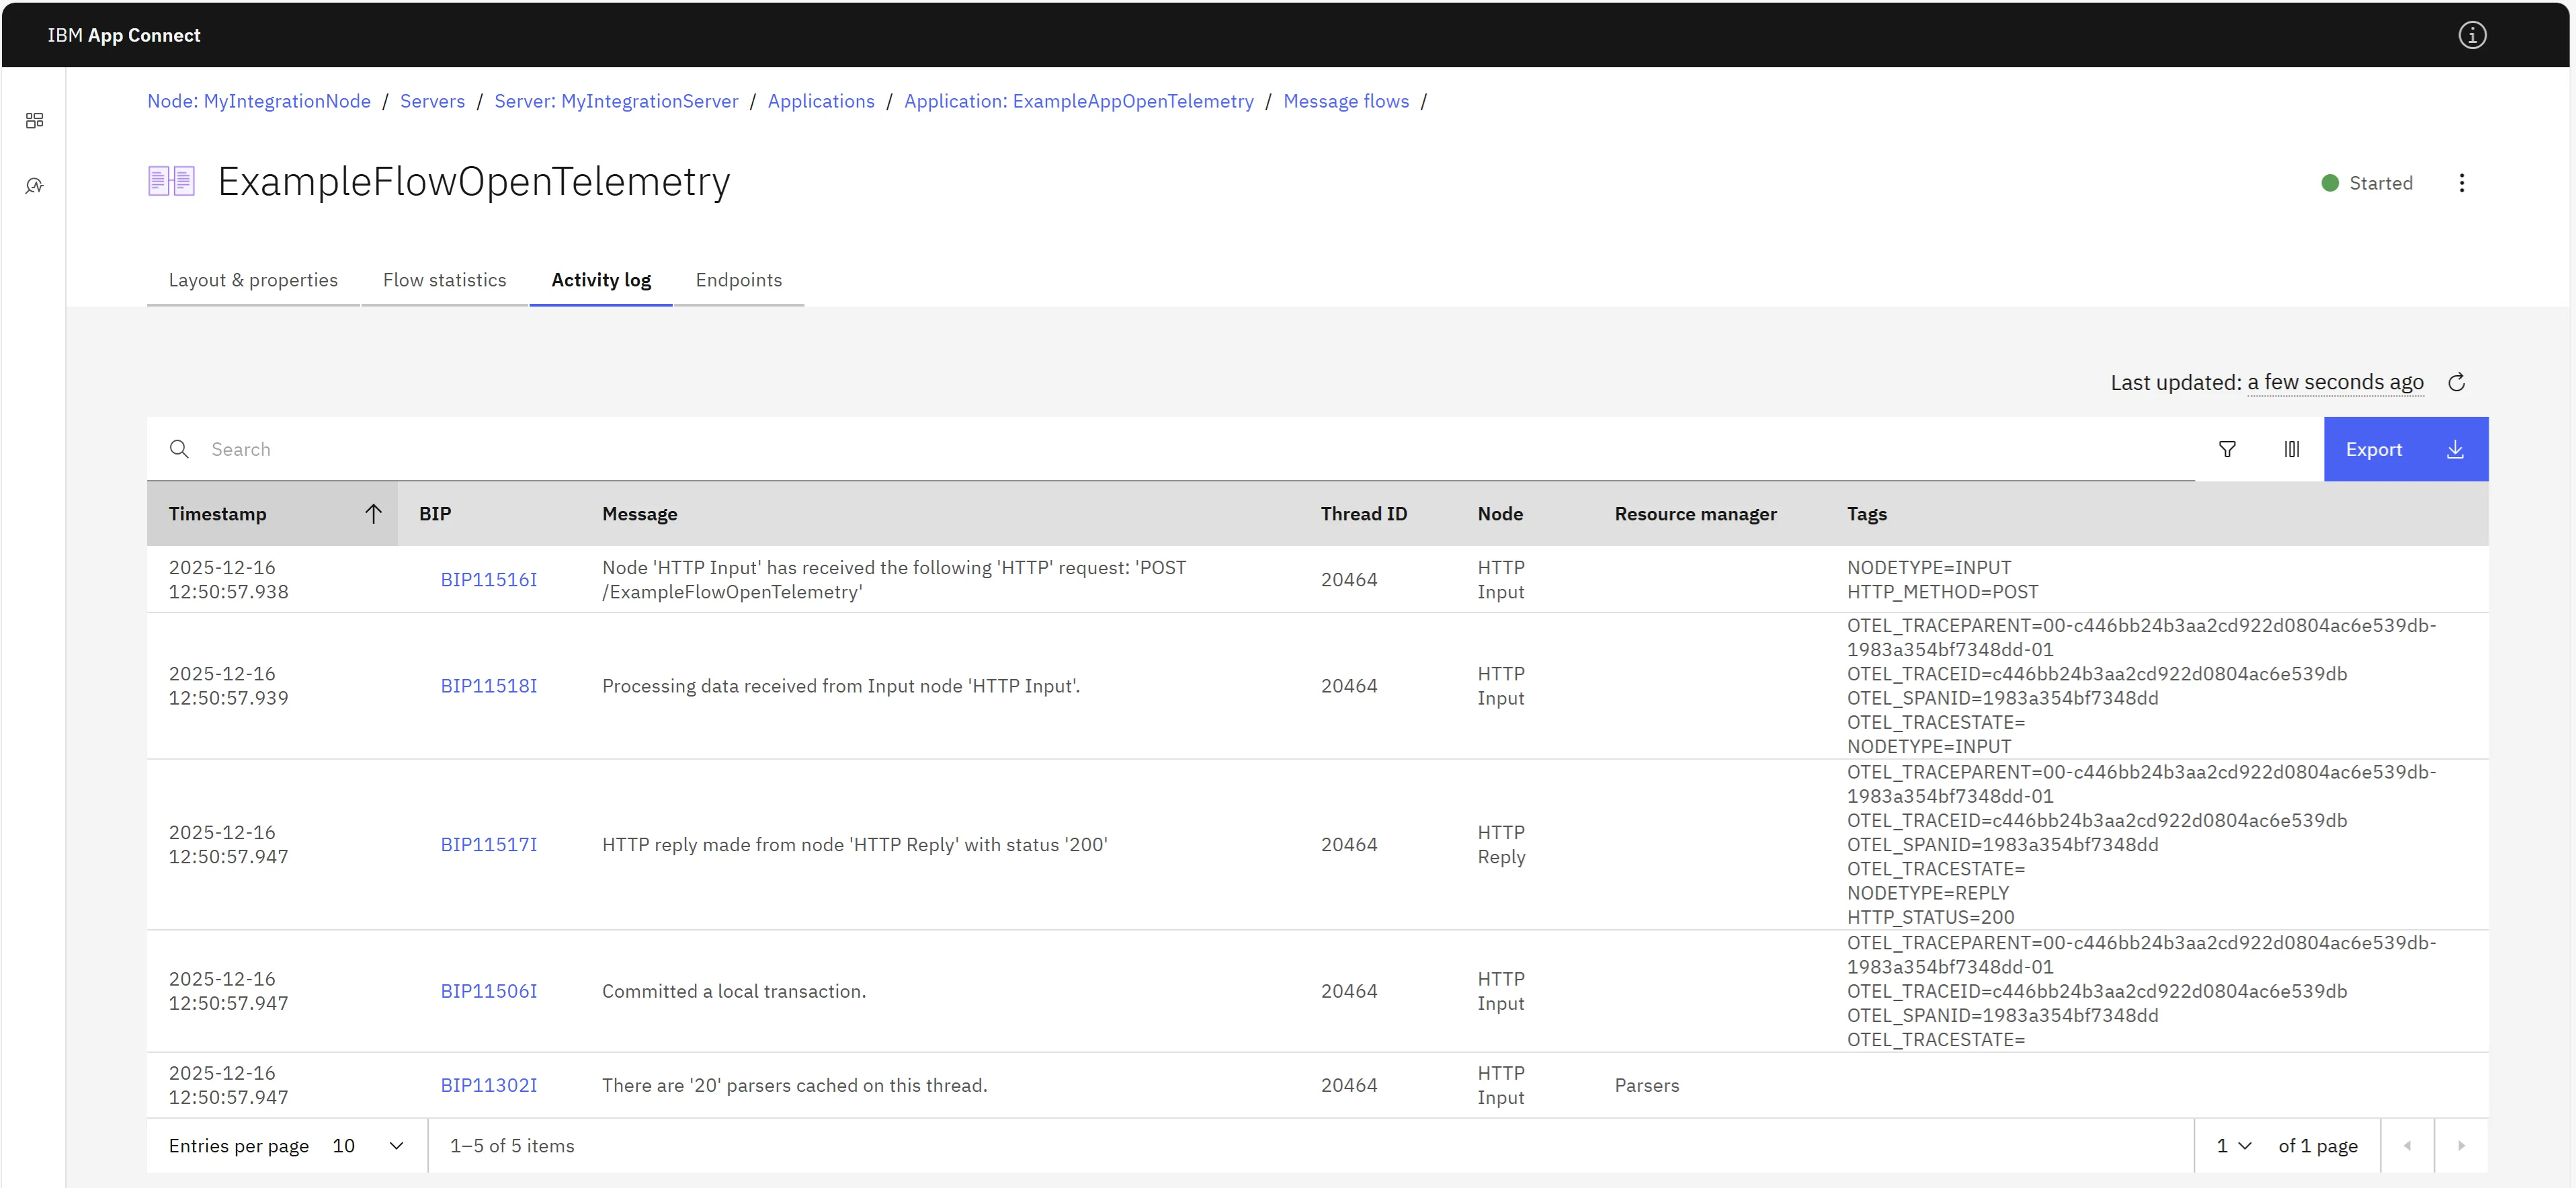
Task: Click 'Processing data received from Input node' message
Action: pos(841,686)
